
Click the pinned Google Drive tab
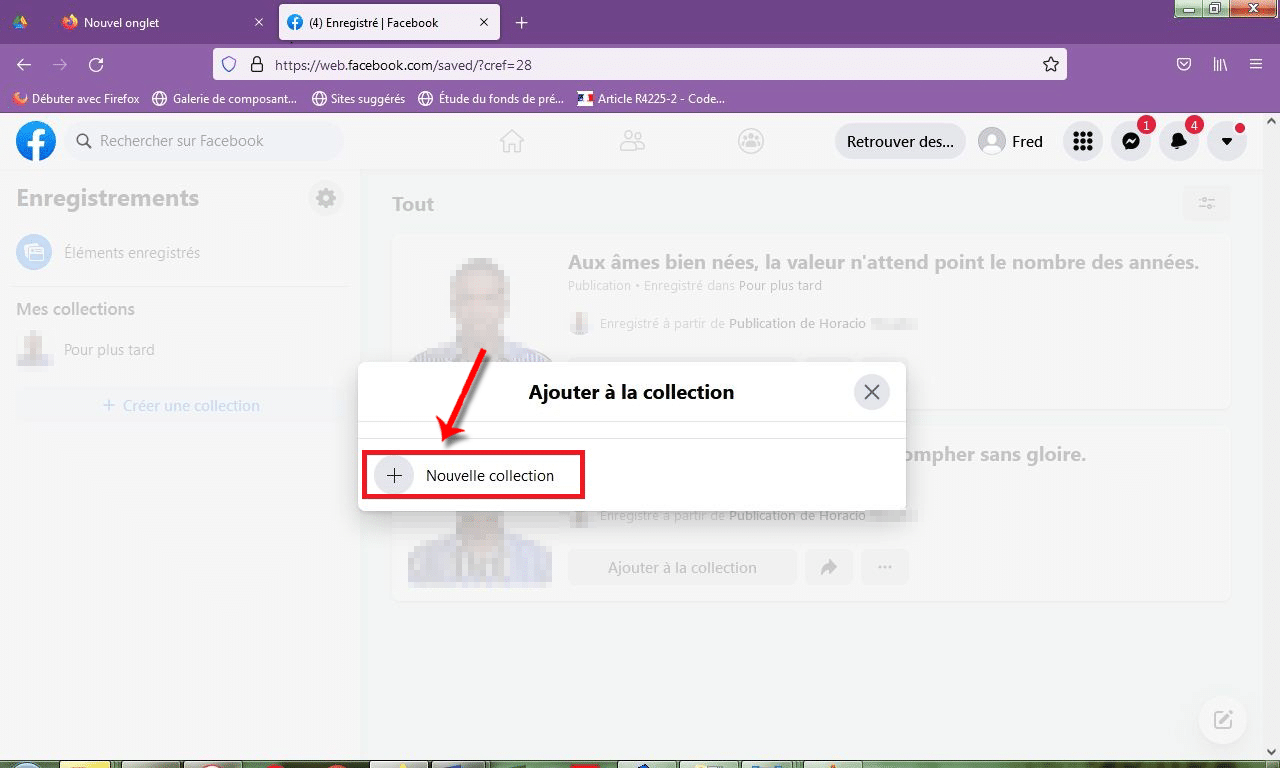pos(21,22)
